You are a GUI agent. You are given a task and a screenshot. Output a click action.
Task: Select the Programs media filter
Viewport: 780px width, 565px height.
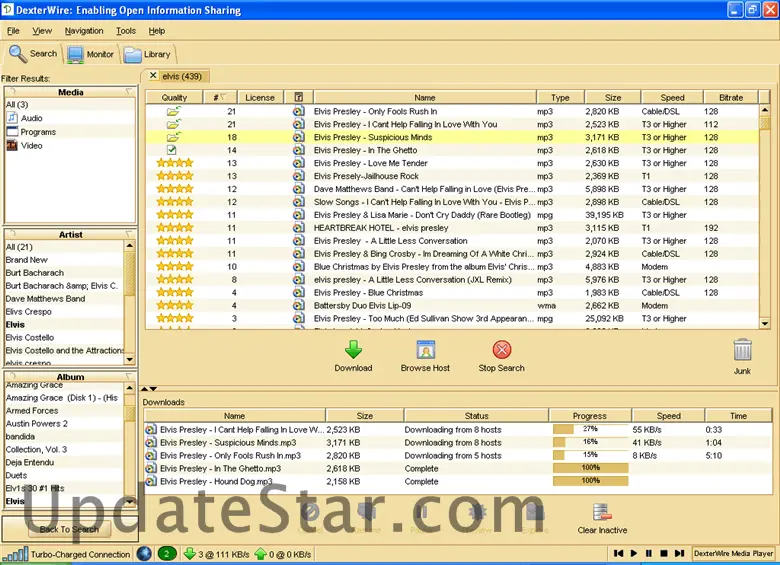pos(31,132)
